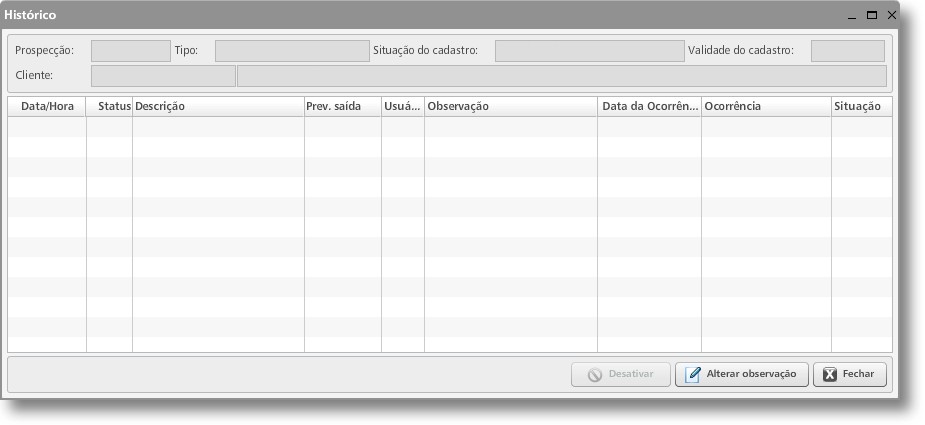Click the greyed Desativar button

(x=621, y=374)
